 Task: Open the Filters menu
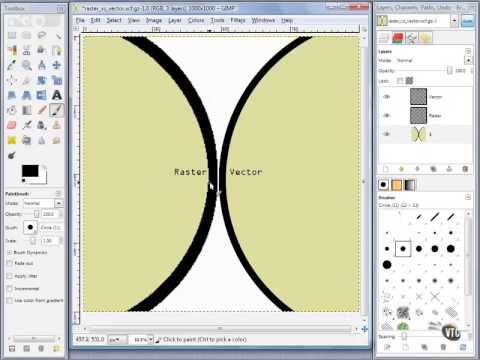click(x=238, y=20)
